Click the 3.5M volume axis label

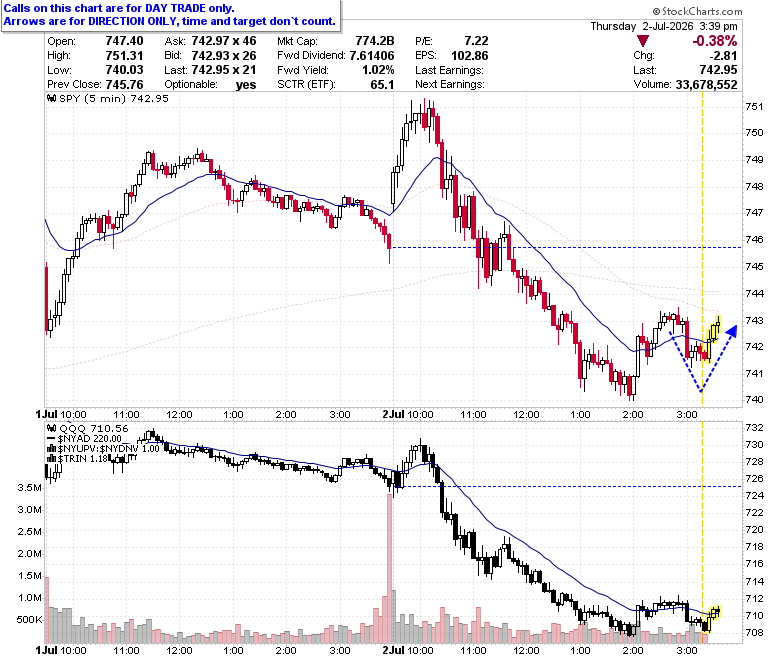(x=29, y=488)
